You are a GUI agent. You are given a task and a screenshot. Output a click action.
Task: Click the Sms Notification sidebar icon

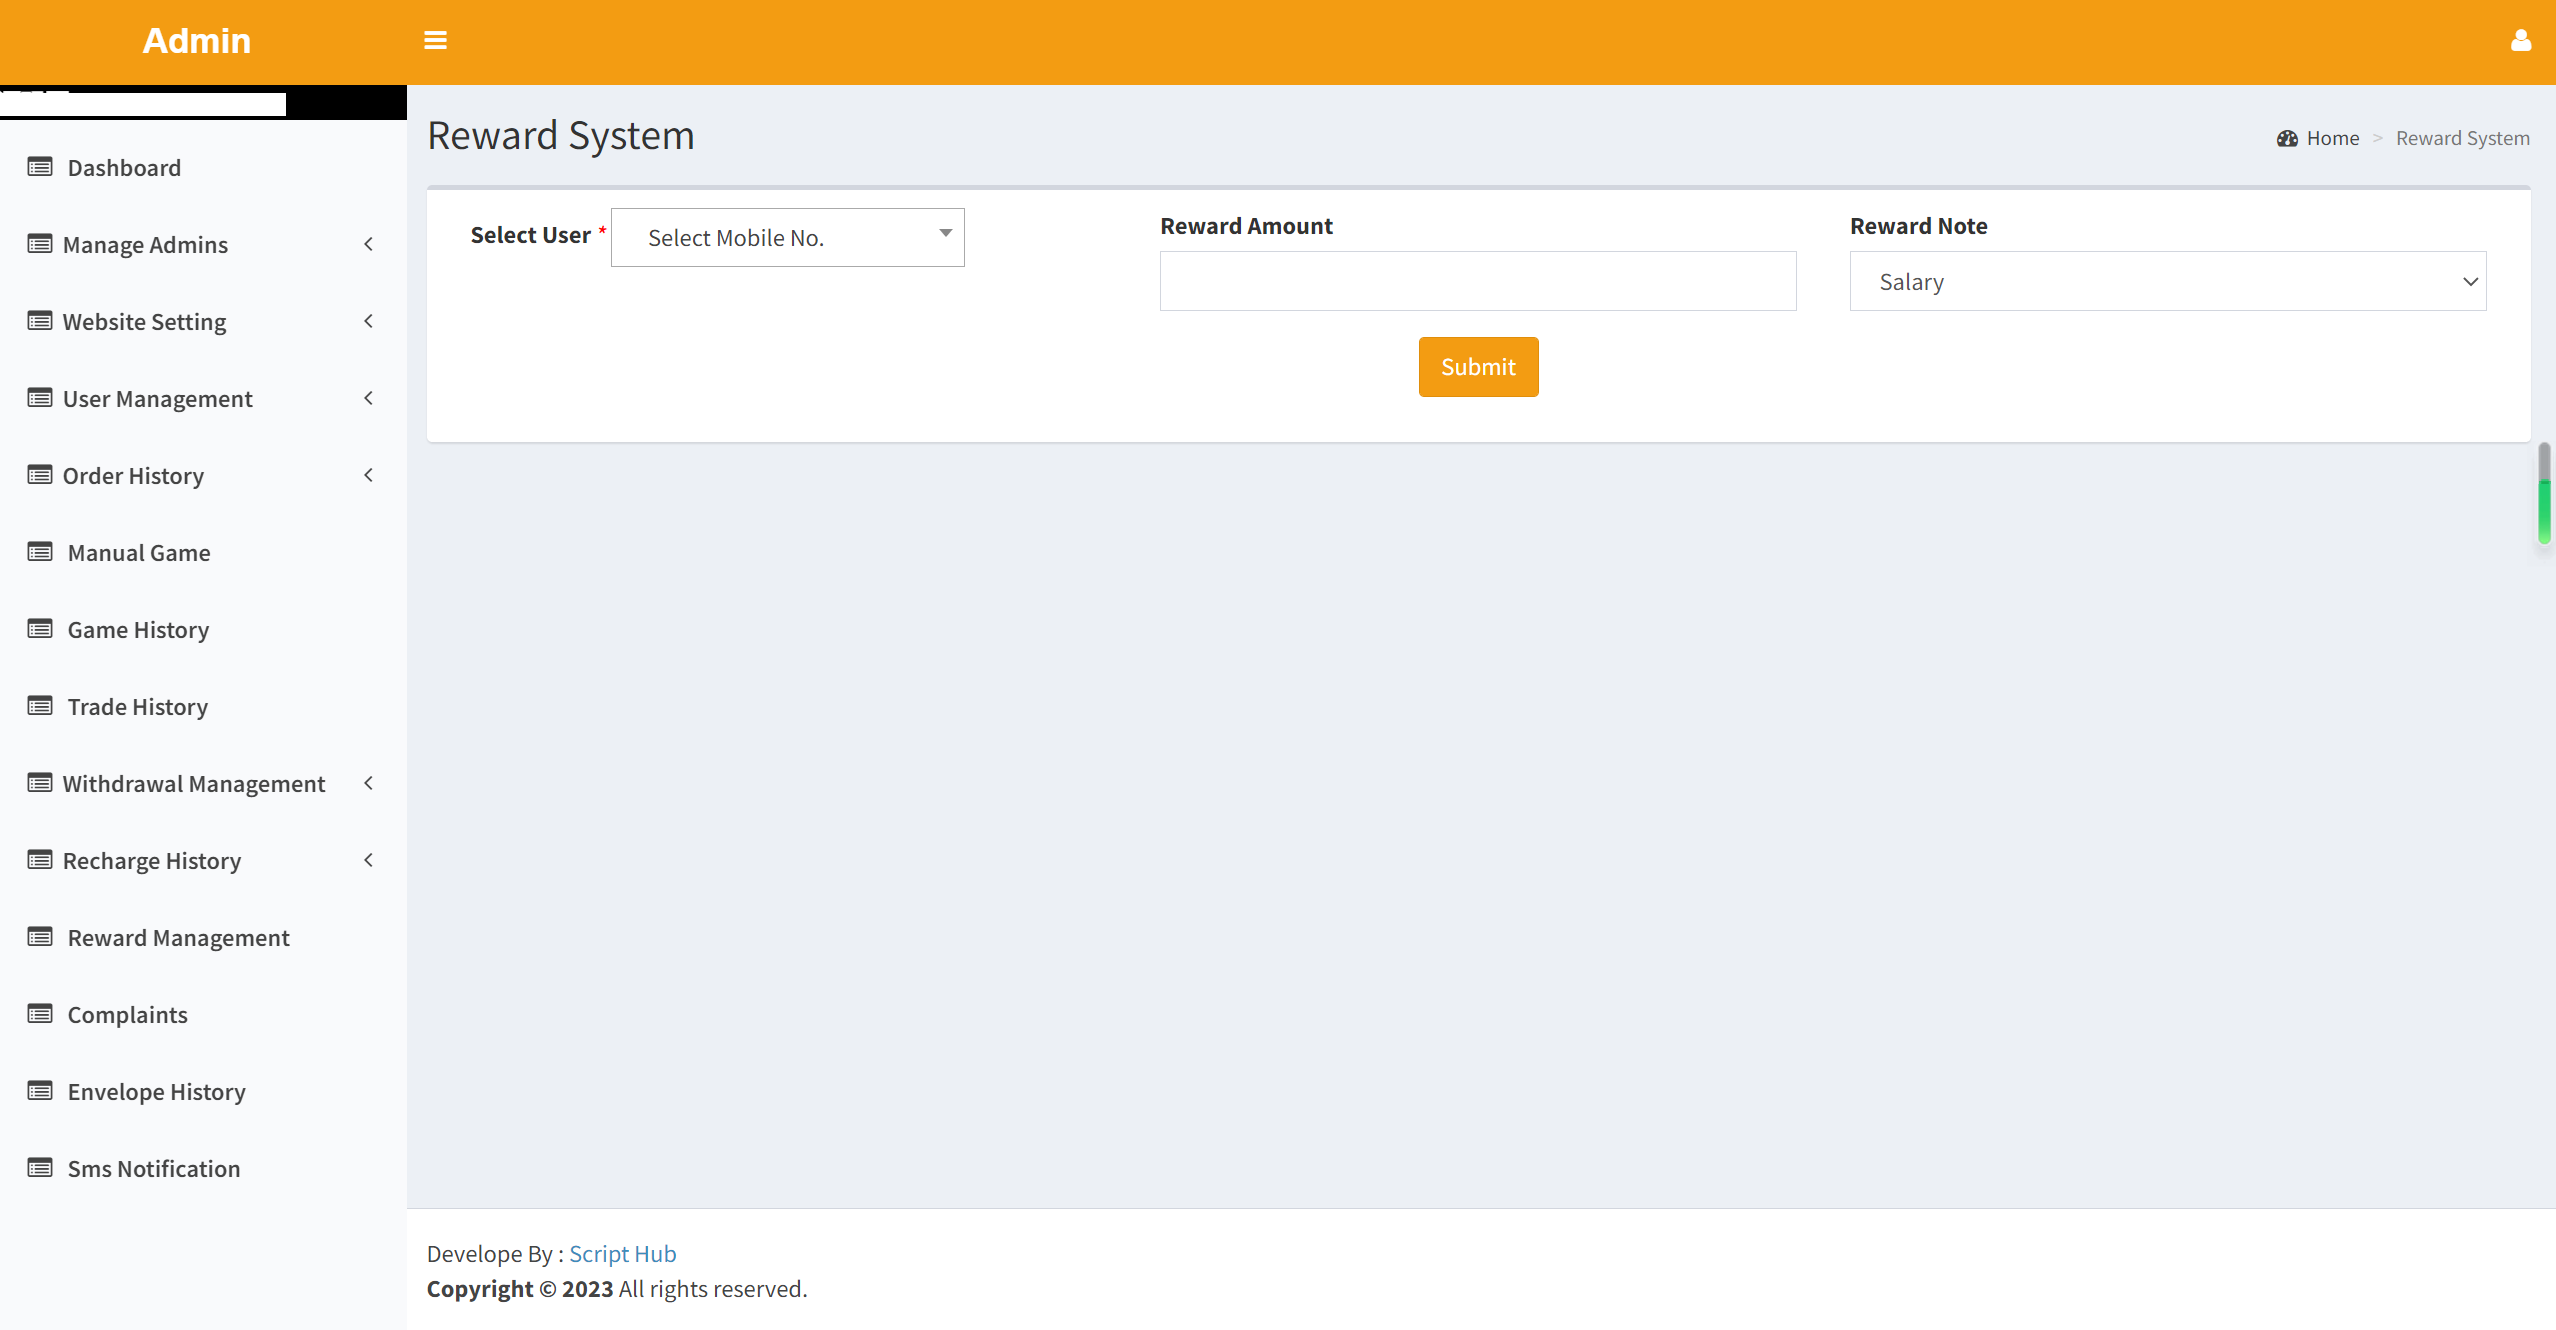coord(40,1168)
